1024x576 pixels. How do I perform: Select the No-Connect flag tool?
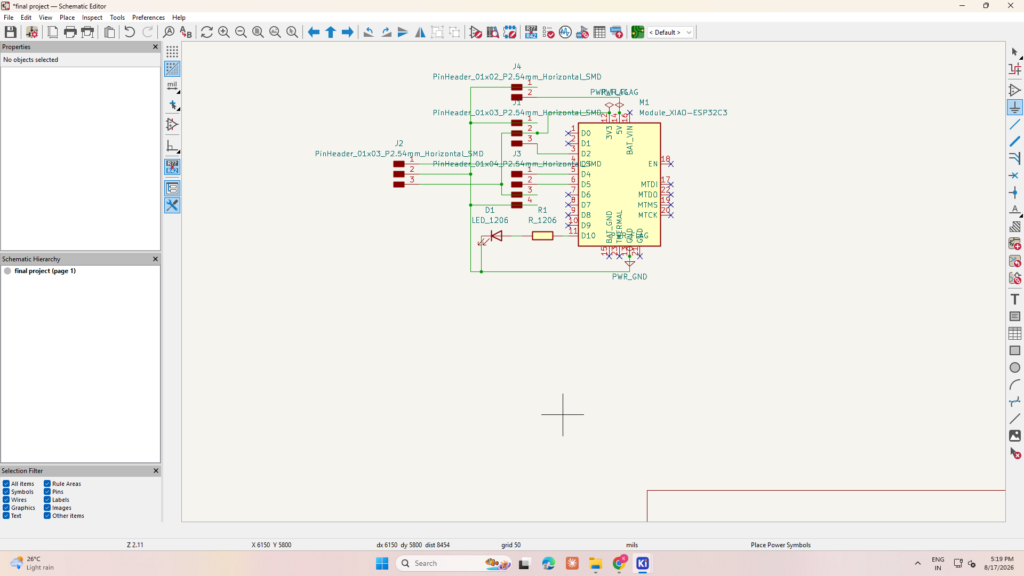(1014, 176)
